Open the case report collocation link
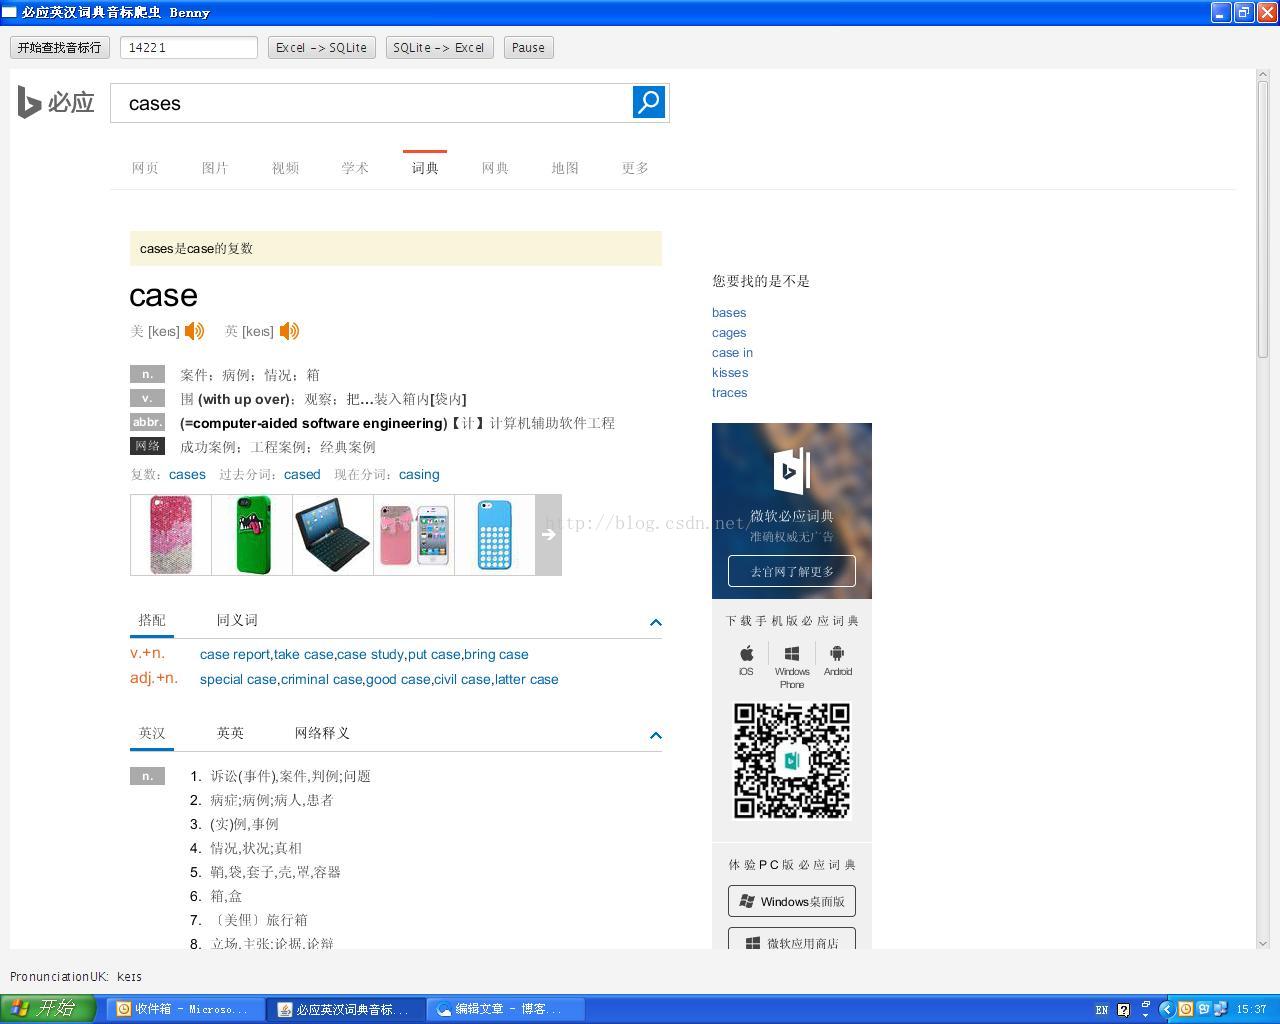 [235, 654]
